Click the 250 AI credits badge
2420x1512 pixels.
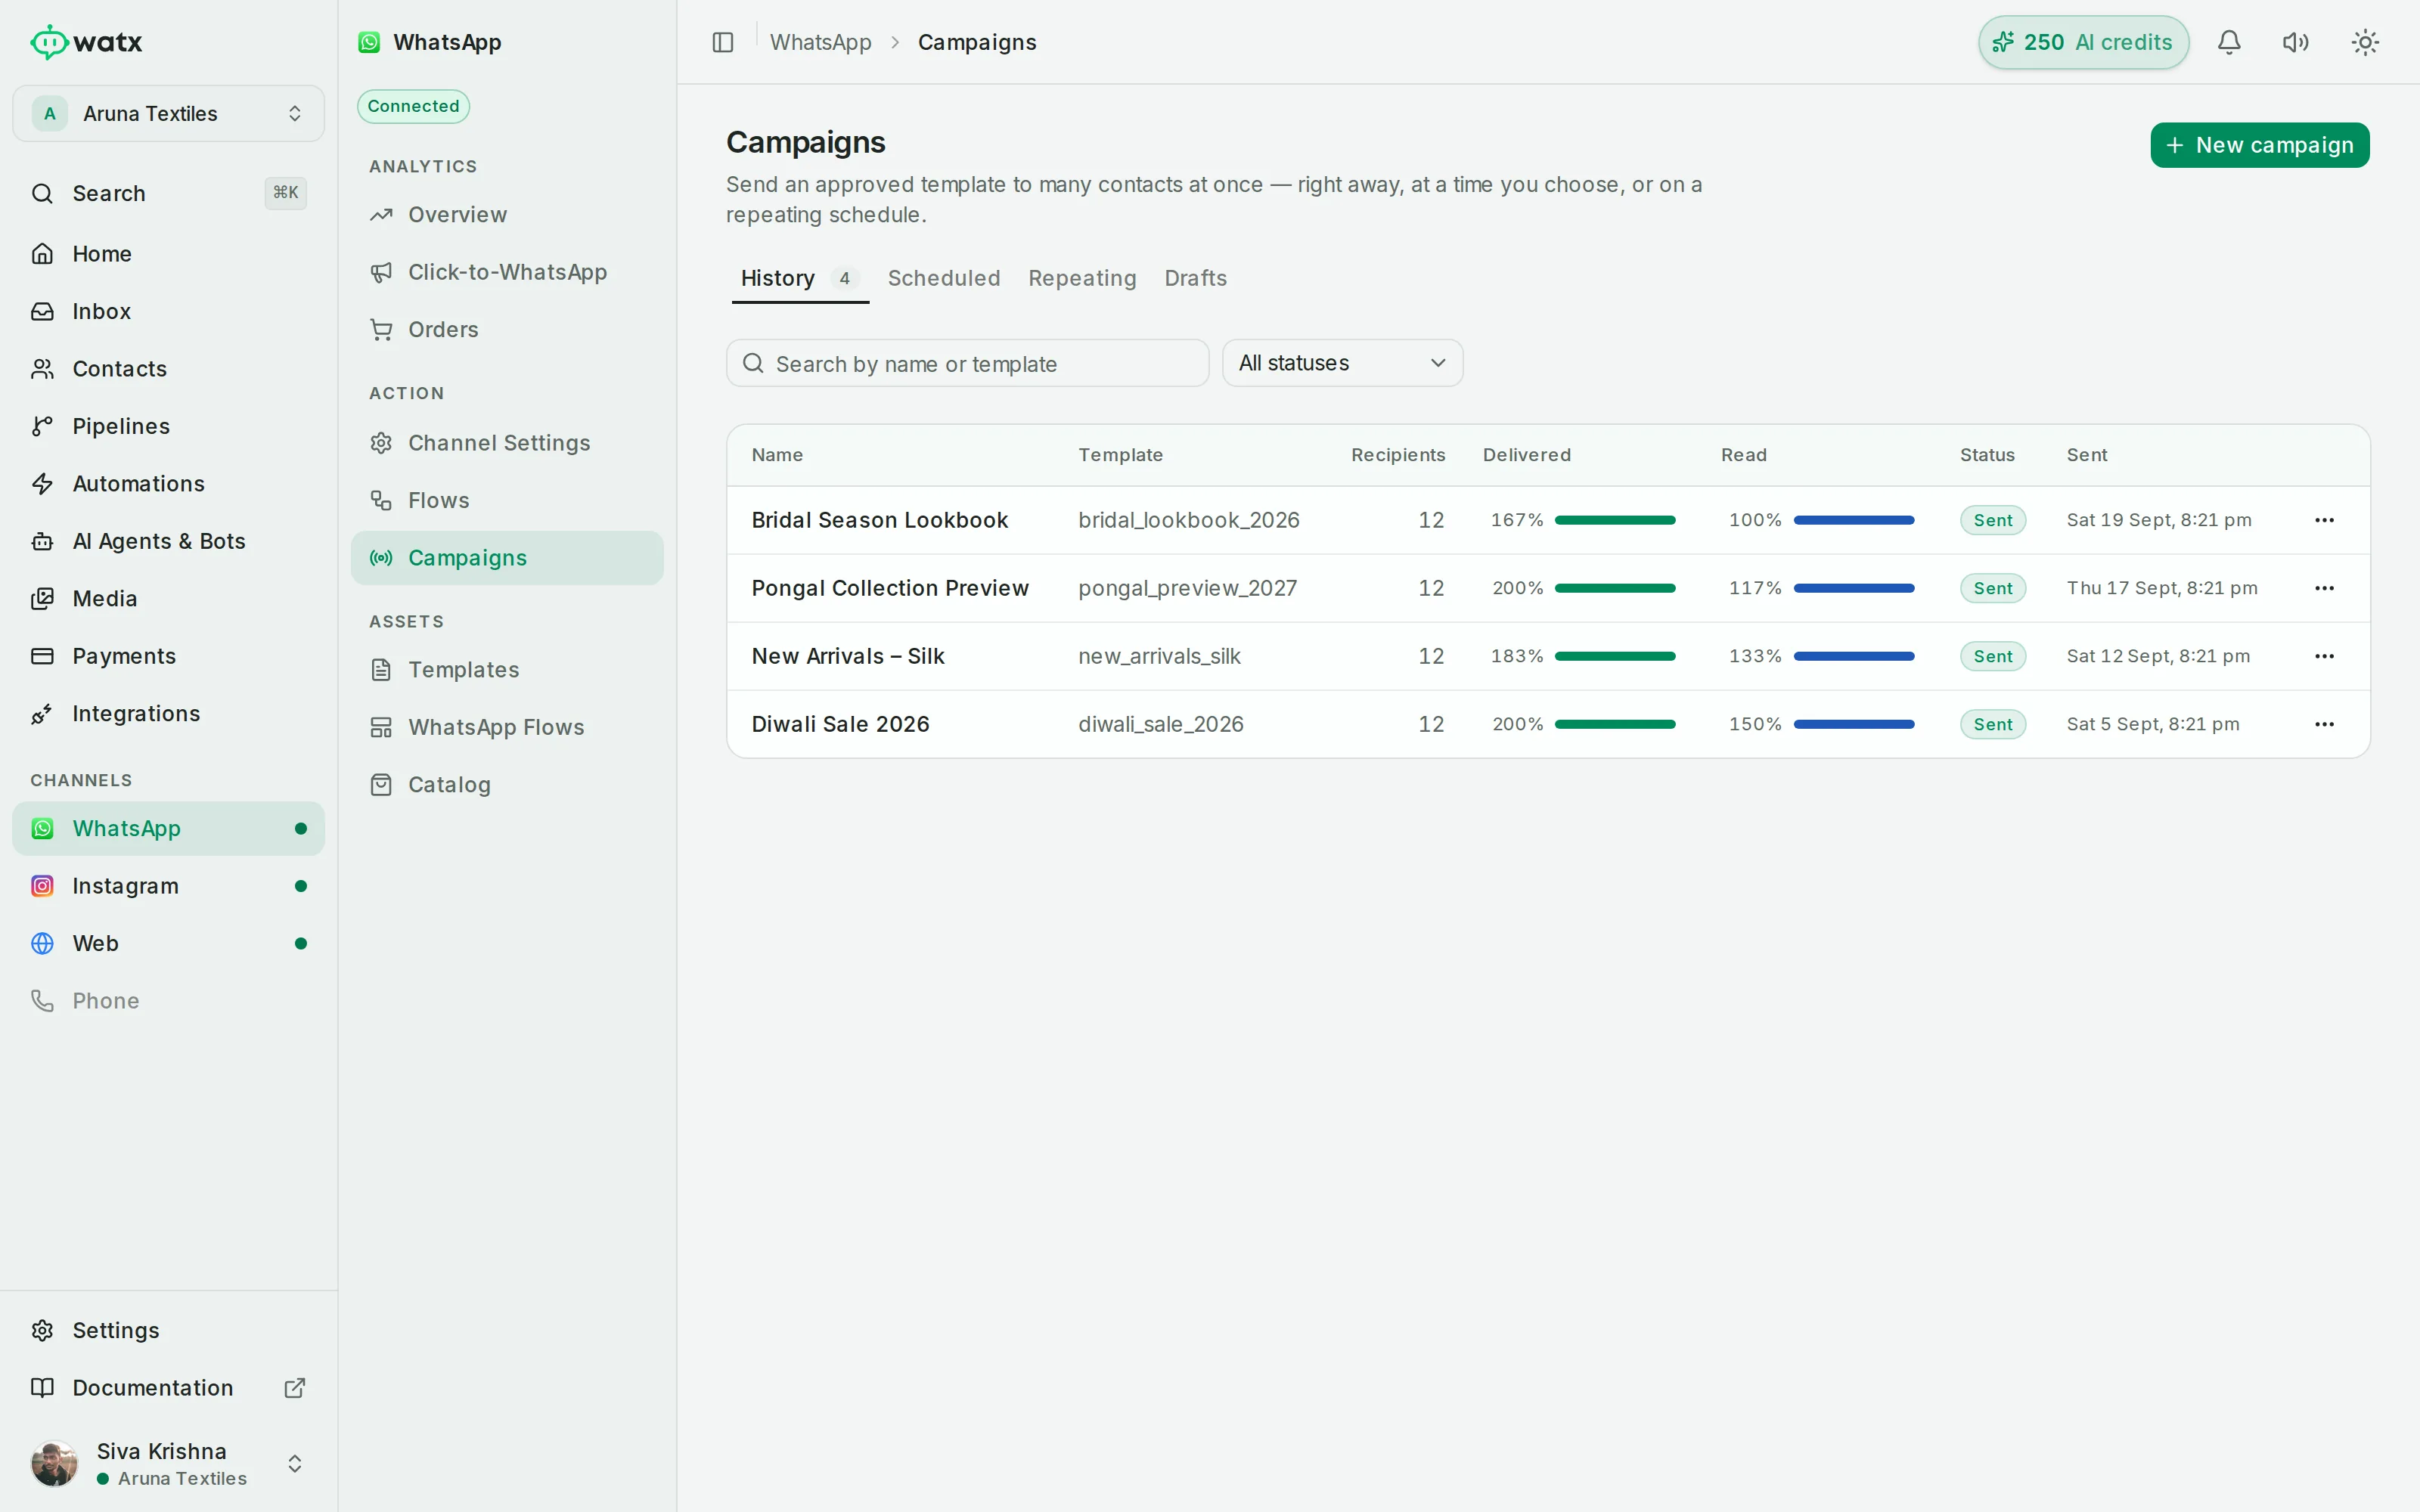point(2083,42)
